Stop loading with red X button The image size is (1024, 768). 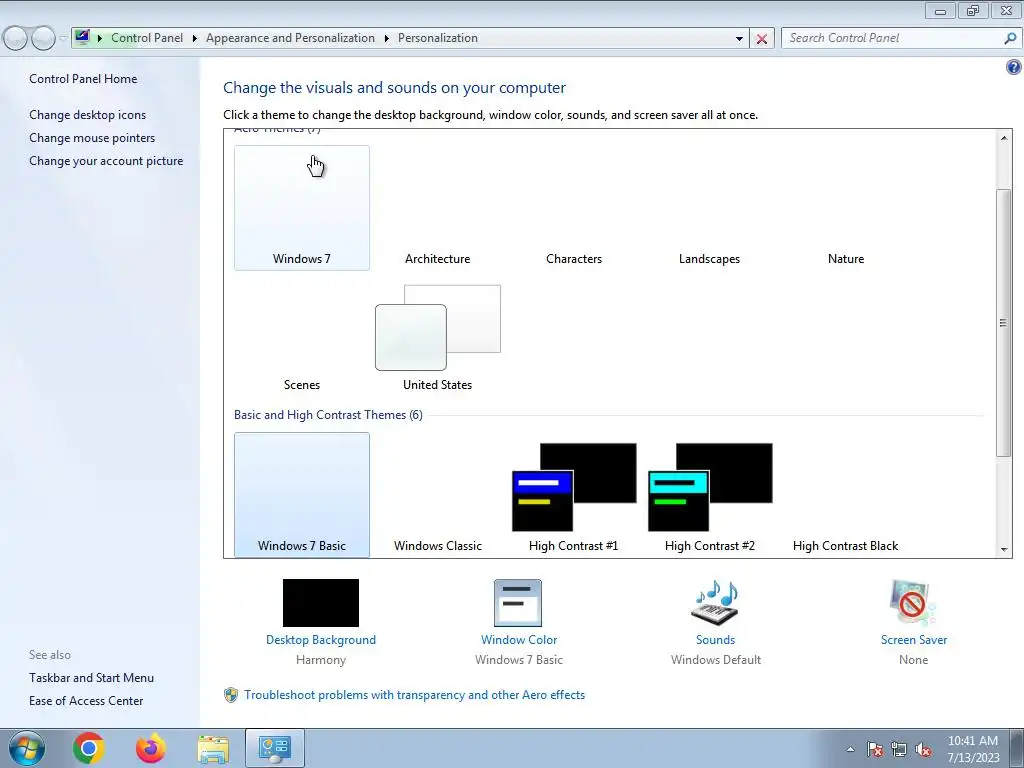(761, 39)
